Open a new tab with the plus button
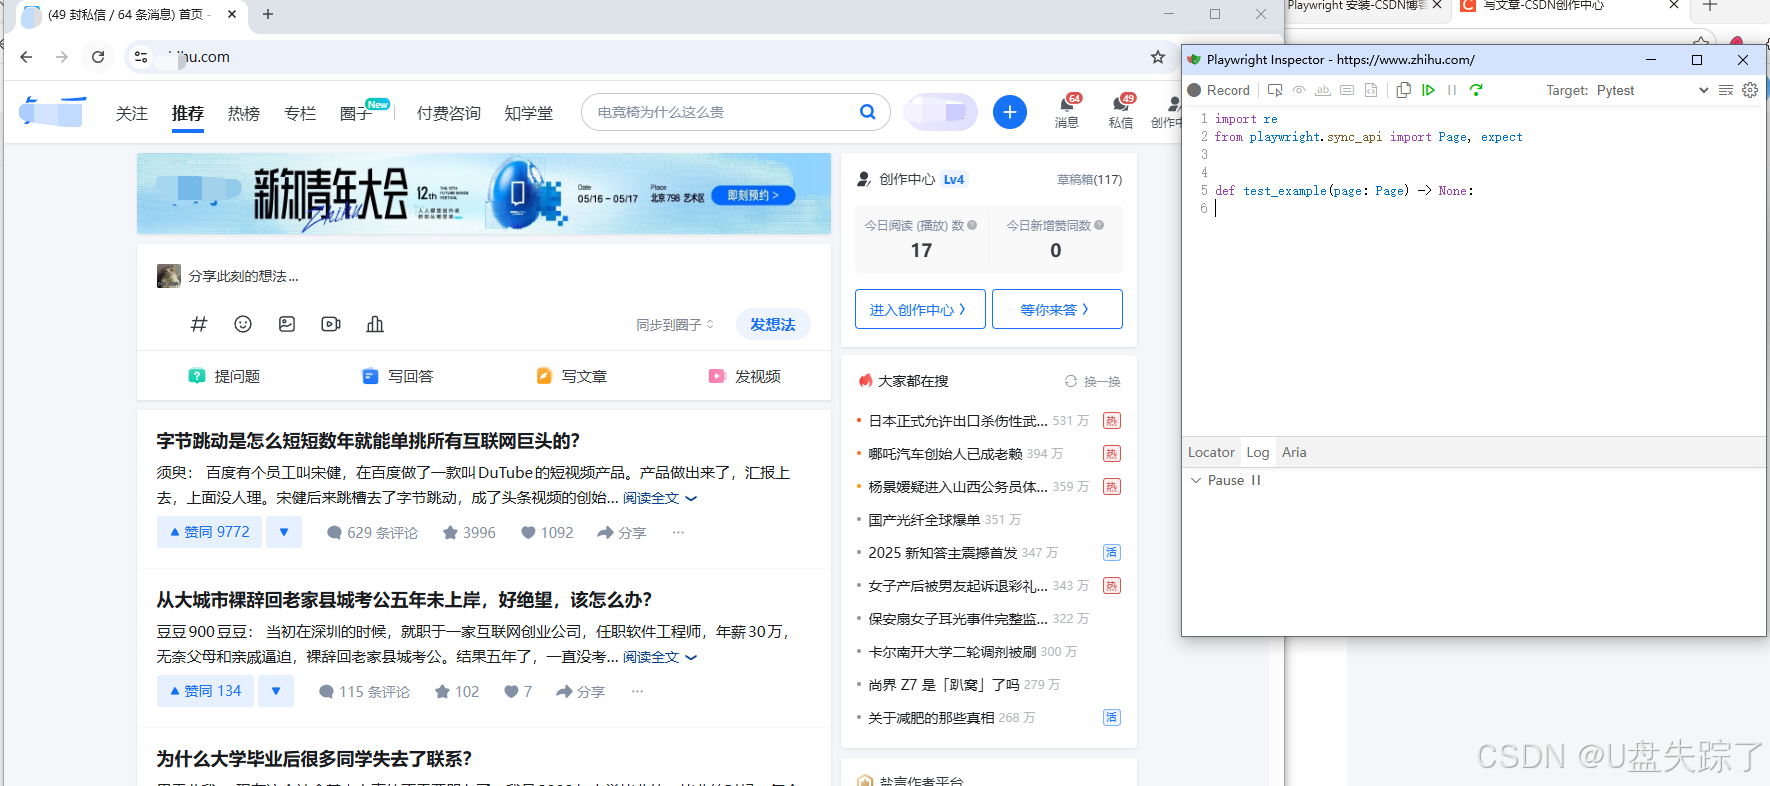 click(x=268, y=14)
